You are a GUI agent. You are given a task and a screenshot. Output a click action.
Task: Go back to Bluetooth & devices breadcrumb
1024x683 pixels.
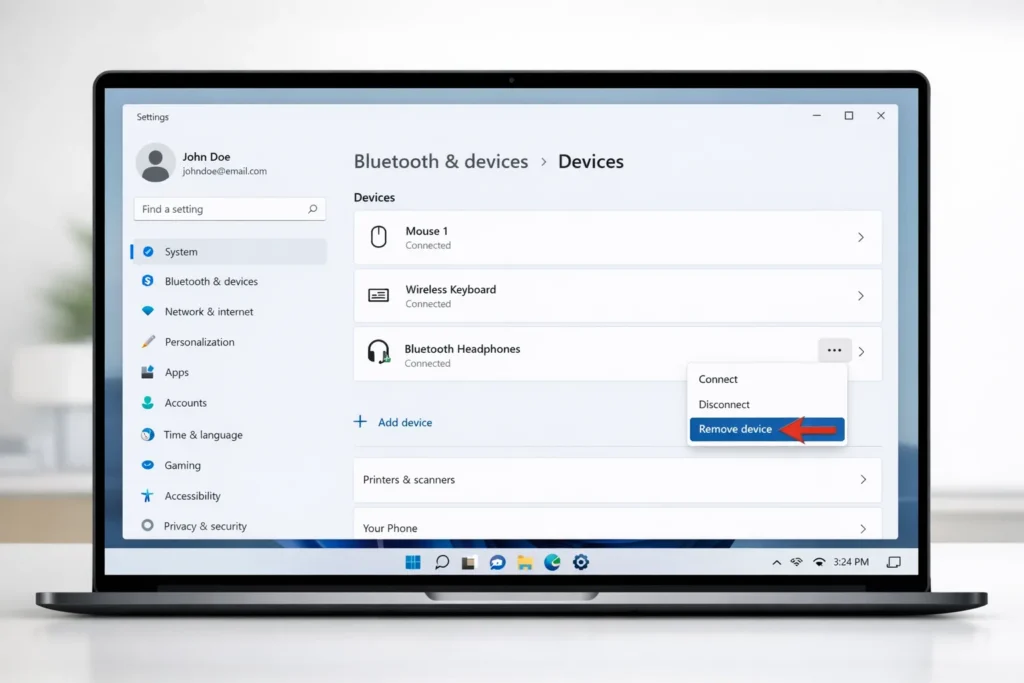pyautogui.click(x=441, y=162)
